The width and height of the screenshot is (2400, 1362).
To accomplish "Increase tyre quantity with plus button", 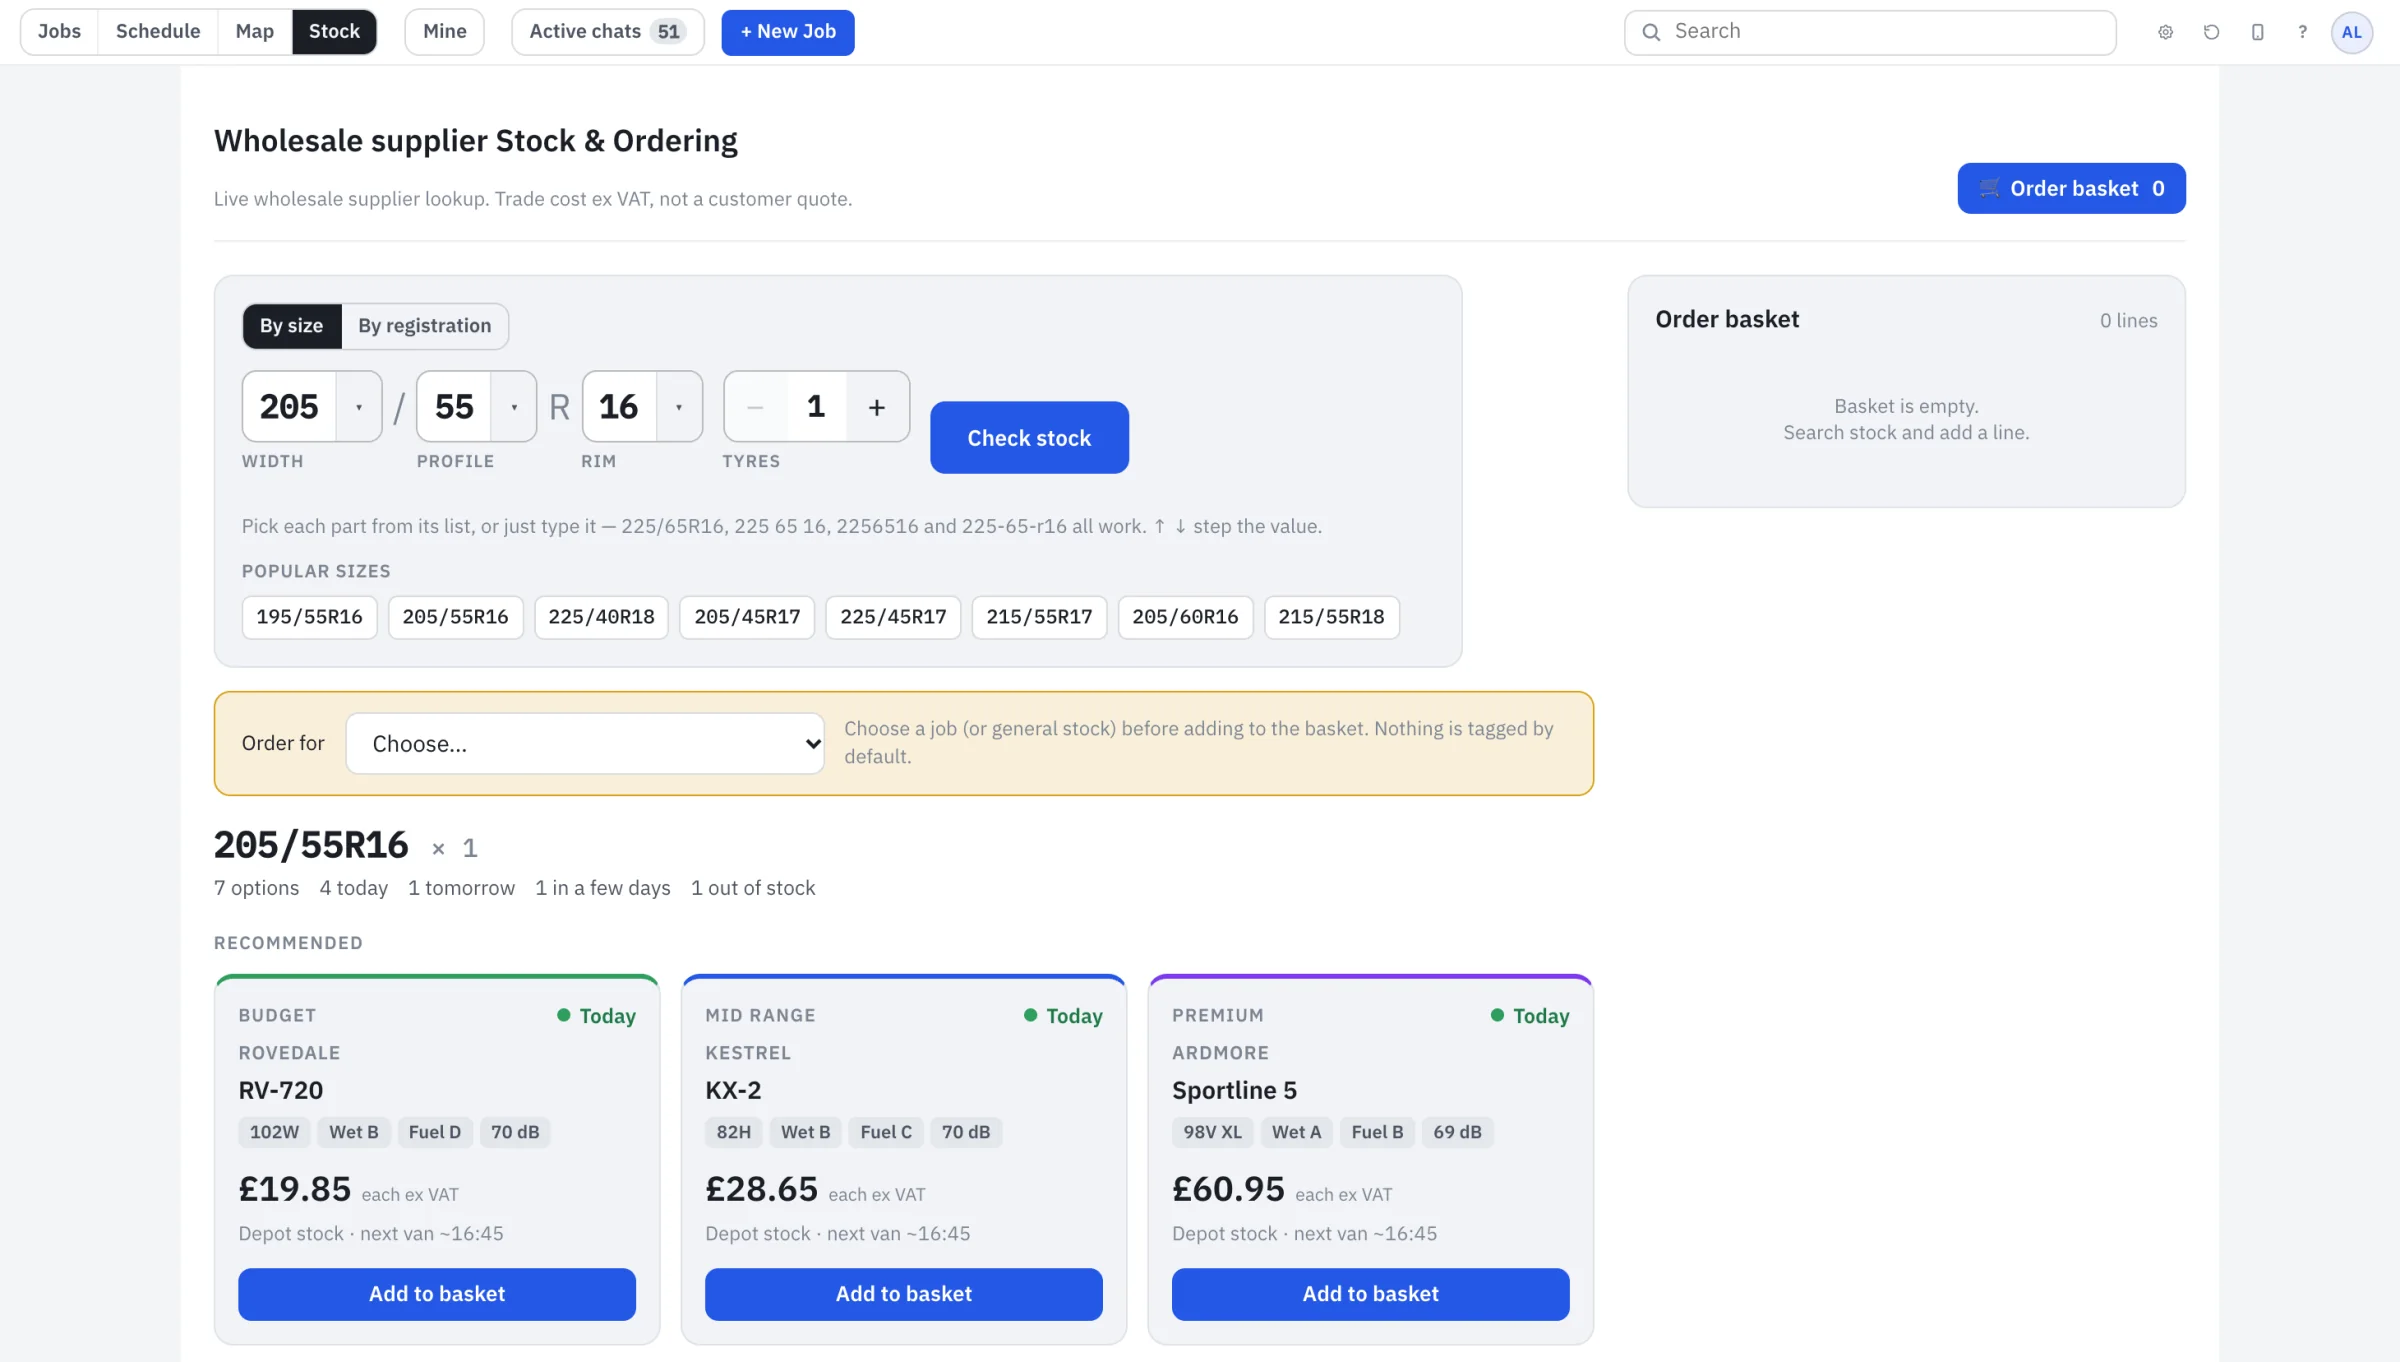I will pos(876,407).
